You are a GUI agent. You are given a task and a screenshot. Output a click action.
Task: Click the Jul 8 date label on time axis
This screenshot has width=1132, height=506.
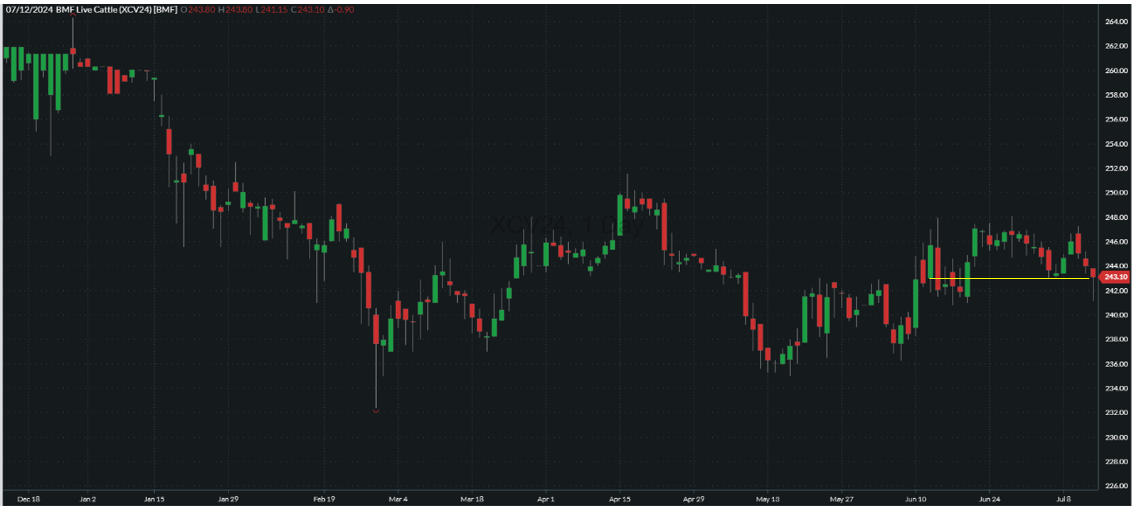point(1064,498)
